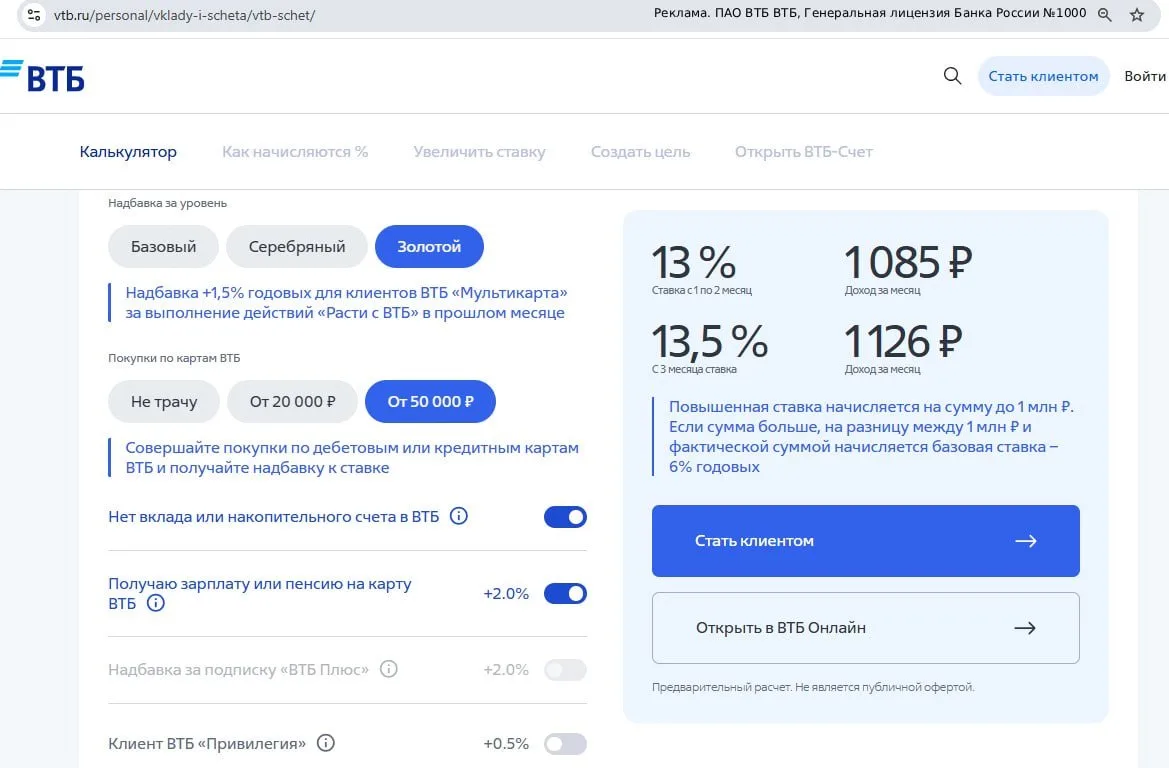Open info icon next to «Привилегия»
Screen dimensions: 1169x768
coord(326,743)
